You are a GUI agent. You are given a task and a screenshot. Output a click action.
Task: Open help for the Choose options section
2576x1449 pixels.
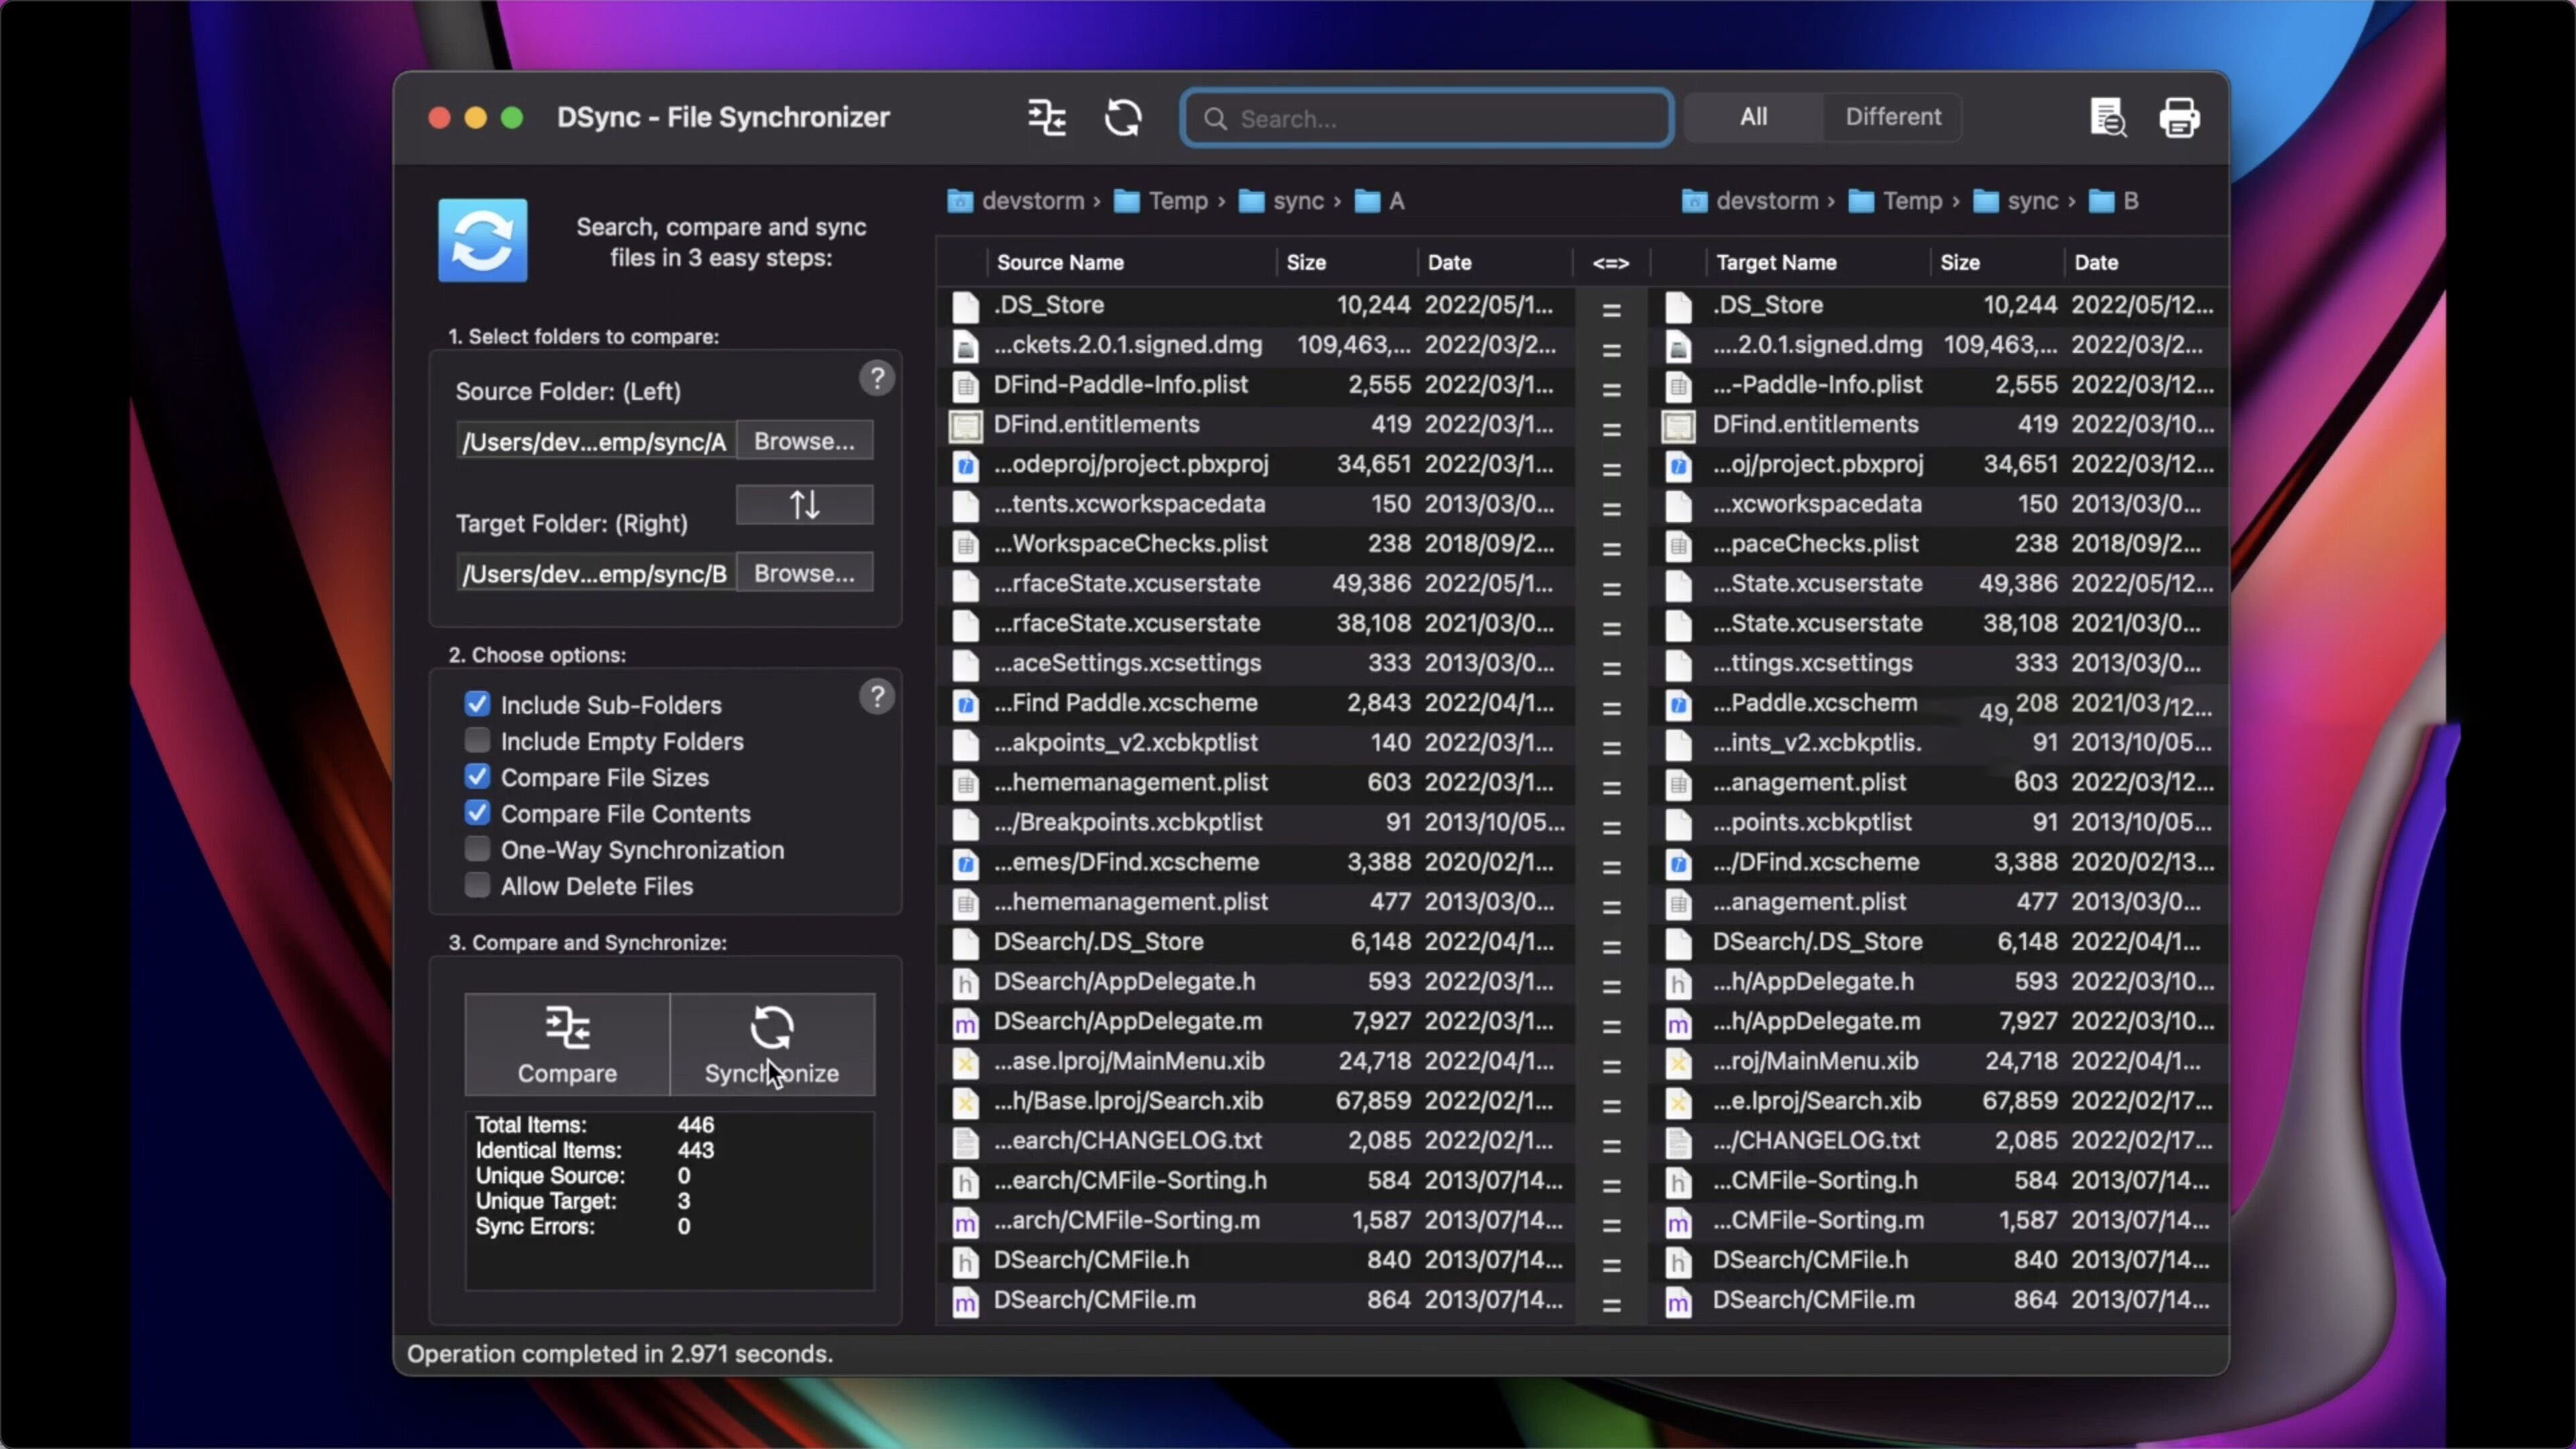point(877,697)
